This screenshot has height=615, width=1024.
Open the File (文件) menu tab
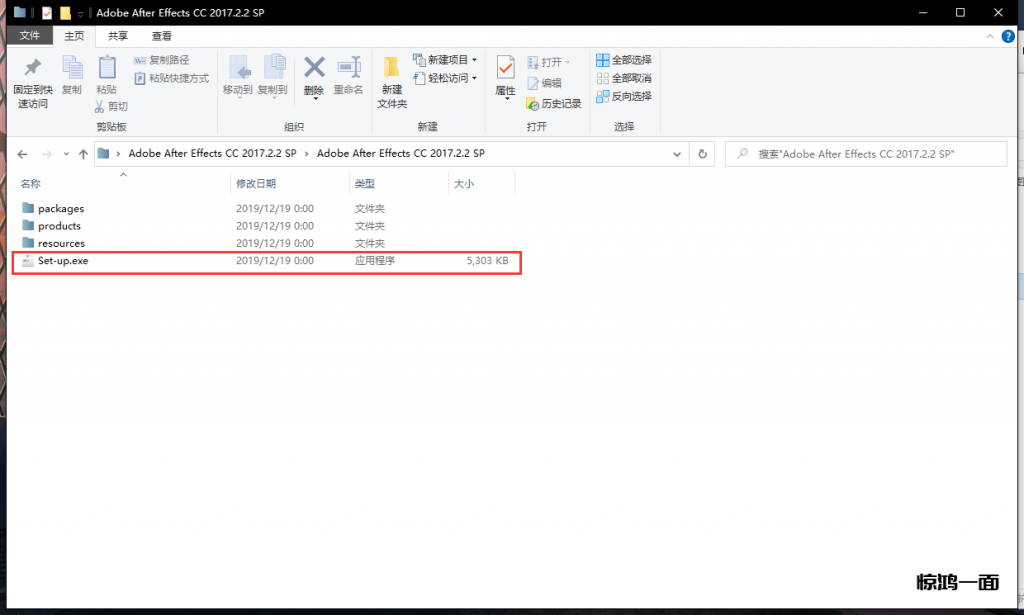tap(30, 36)
